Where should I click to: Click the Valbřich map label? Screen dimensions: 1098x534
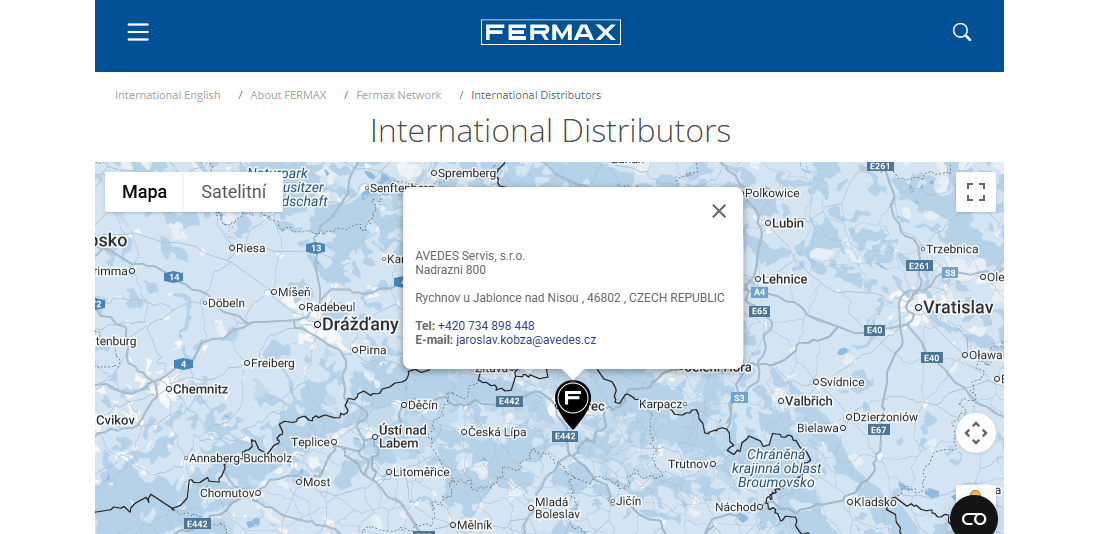809,401
